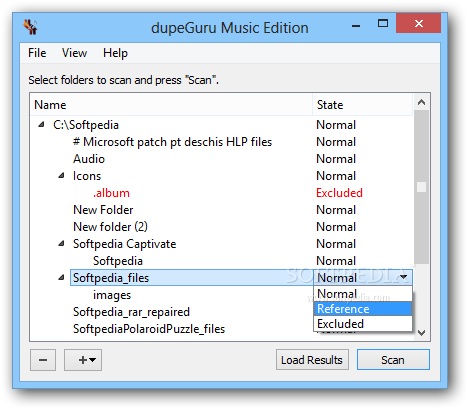The height and width of the screenshot is (409, 468).
Task: Select the Softpedia Captivate row
Action: point(124,244)
